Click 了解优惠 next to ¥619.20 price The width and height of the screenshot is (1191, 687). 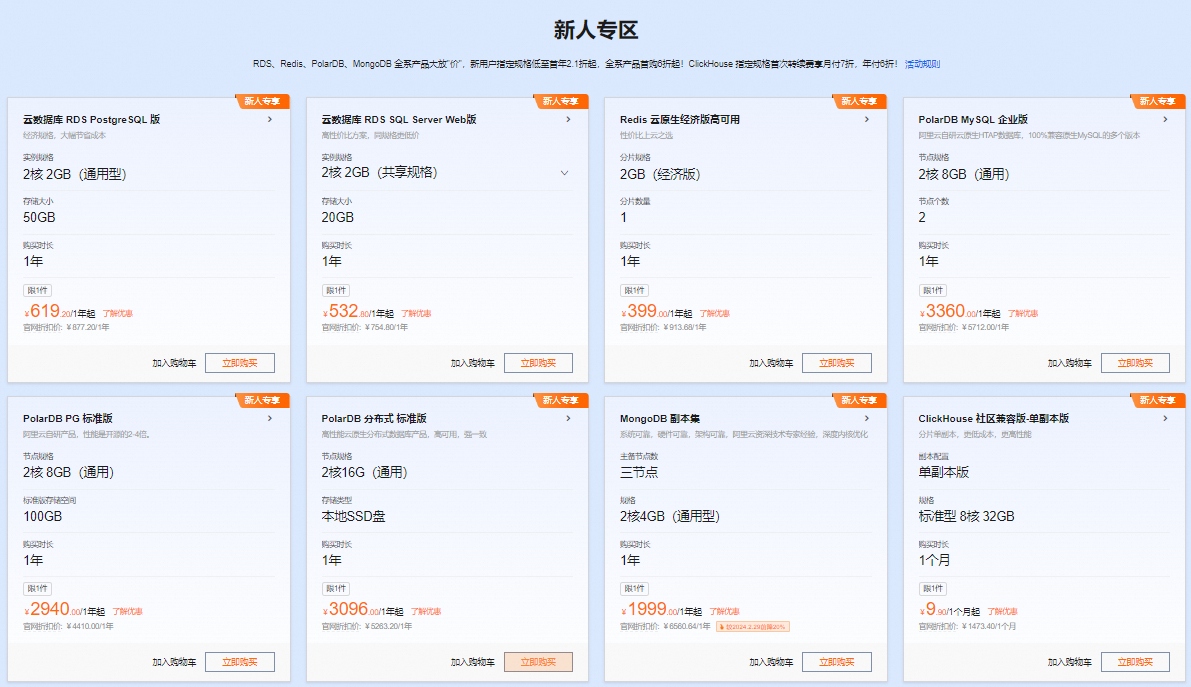118,313
